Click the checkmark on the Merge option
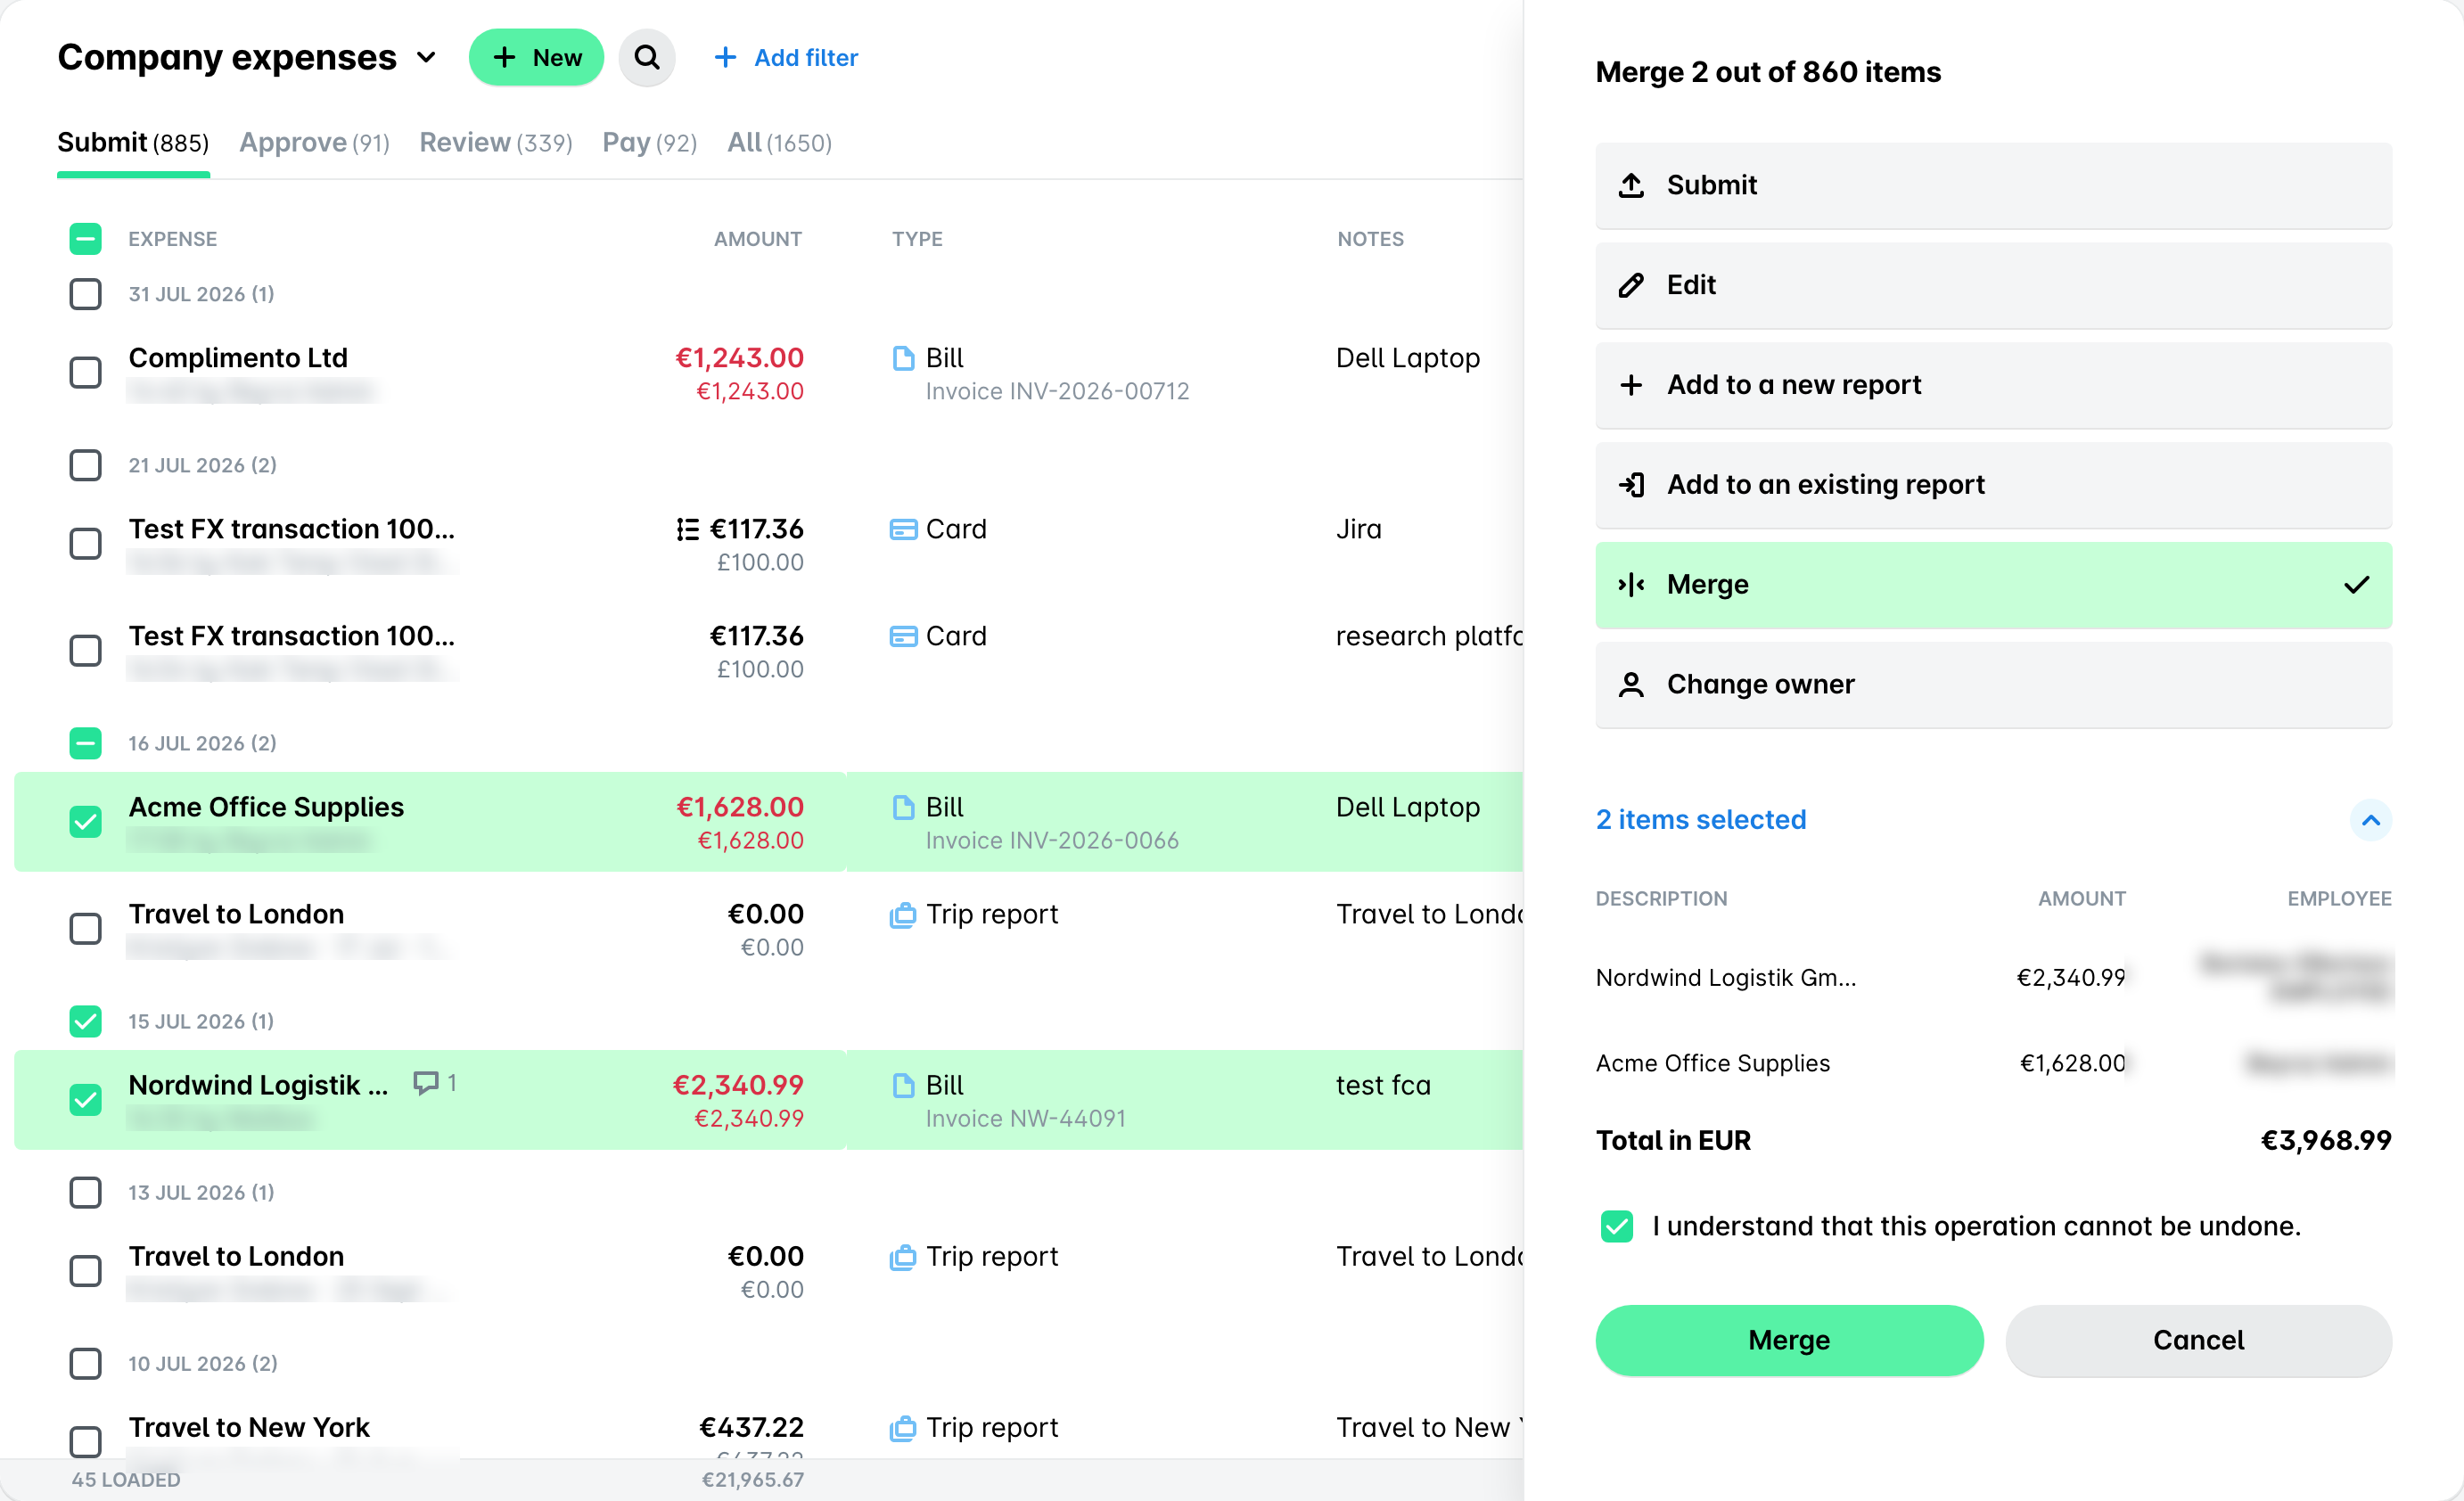2464x1501 pixels. point(2356,585)
